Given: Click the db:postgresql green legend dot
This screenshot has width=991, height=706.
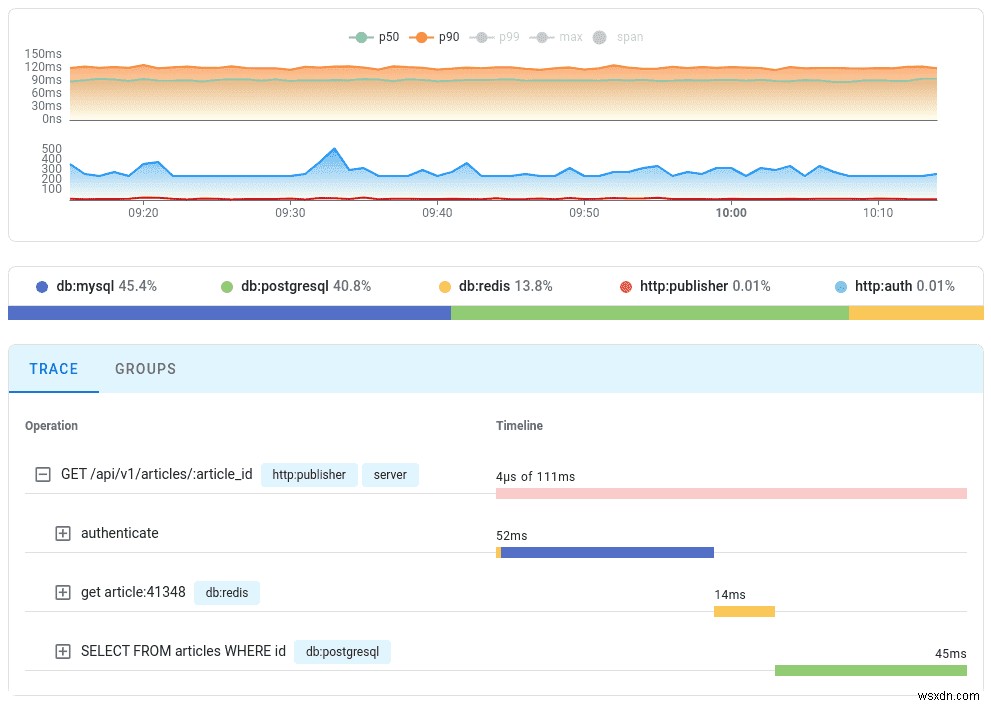Looking at the screenshot, I should click(x=228, y=286).
